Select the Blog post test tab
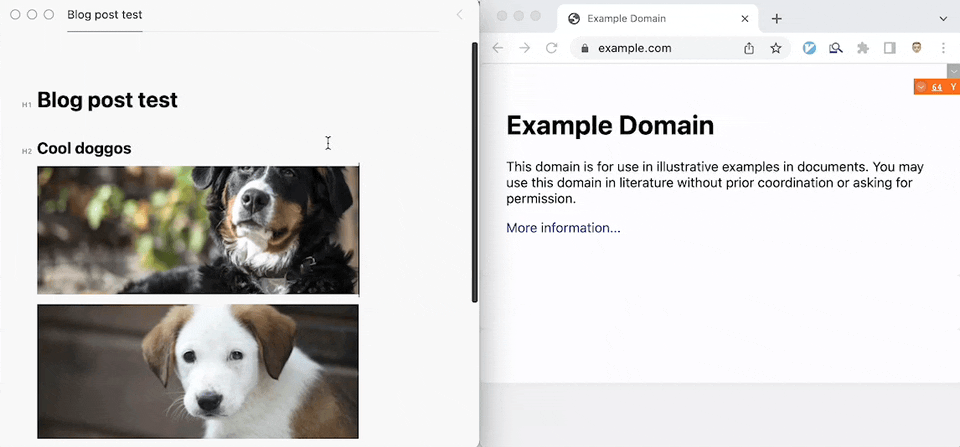Viewport: 960px width, 447px height. (x=104, y=15)
